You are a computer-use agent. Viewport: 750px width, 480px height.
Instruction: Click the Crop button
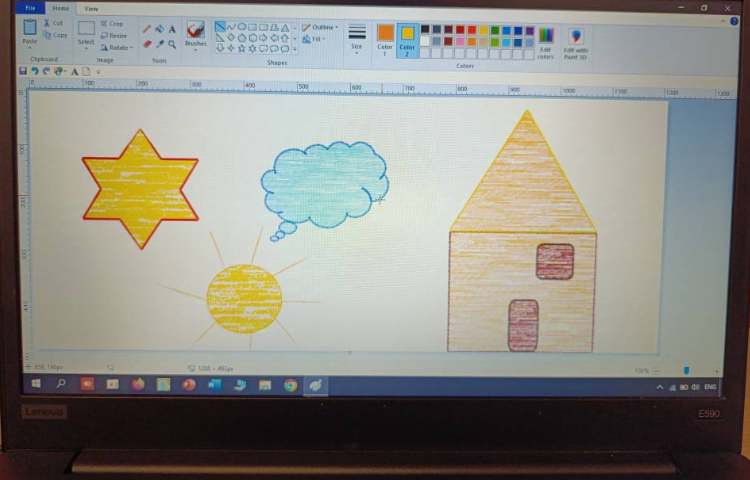coord(112,23)
